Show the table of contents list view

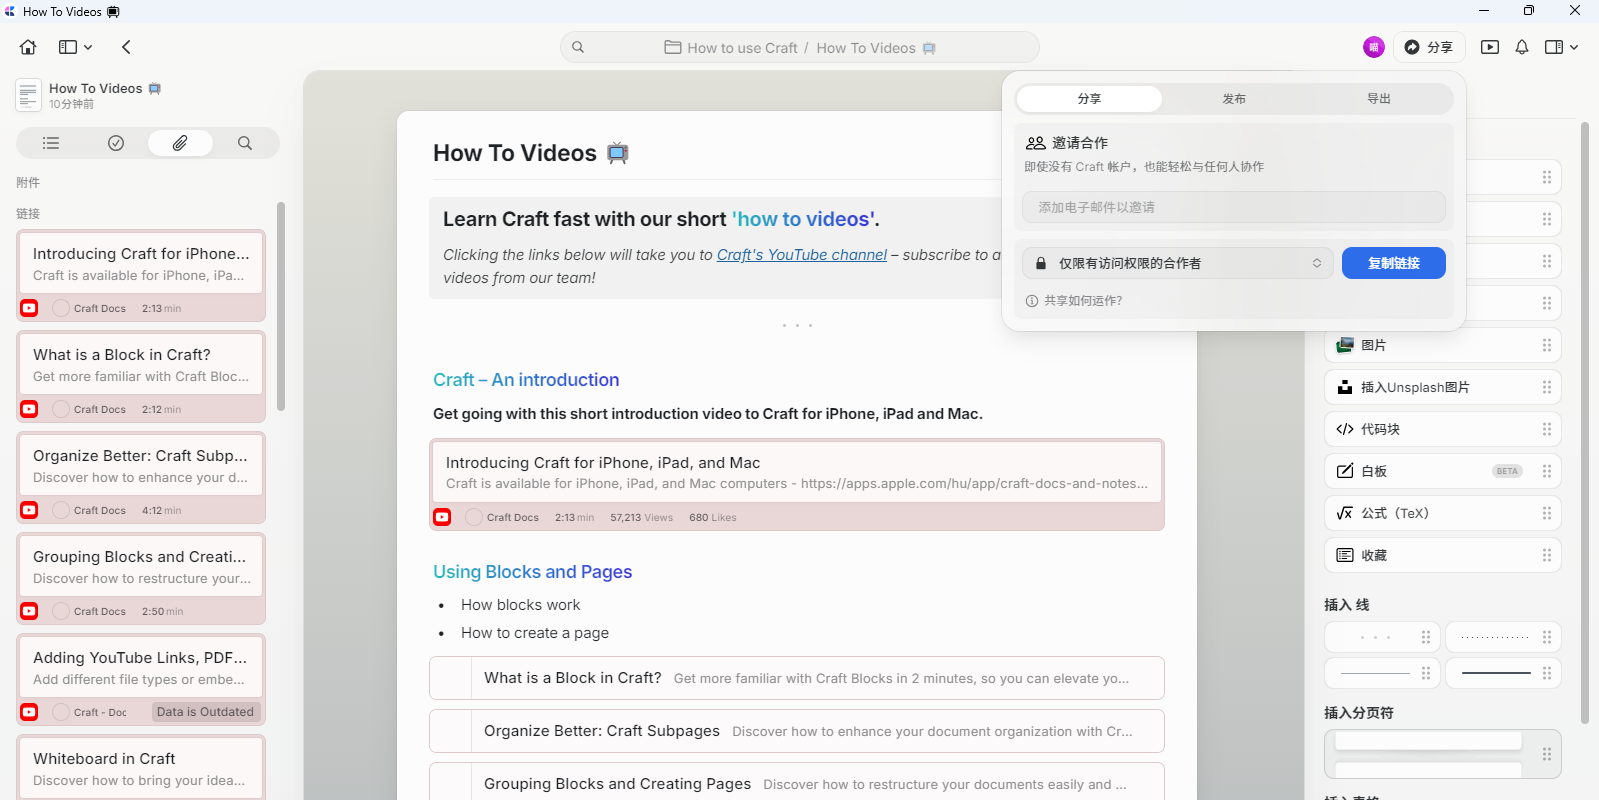(x=51, y=143)
